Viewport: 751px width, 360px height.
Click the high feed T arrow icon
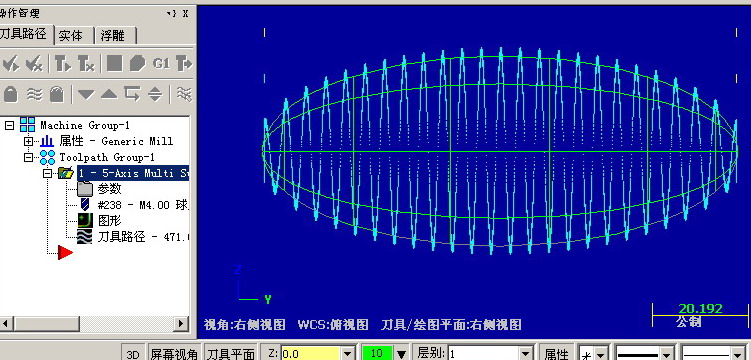point(184,63)
